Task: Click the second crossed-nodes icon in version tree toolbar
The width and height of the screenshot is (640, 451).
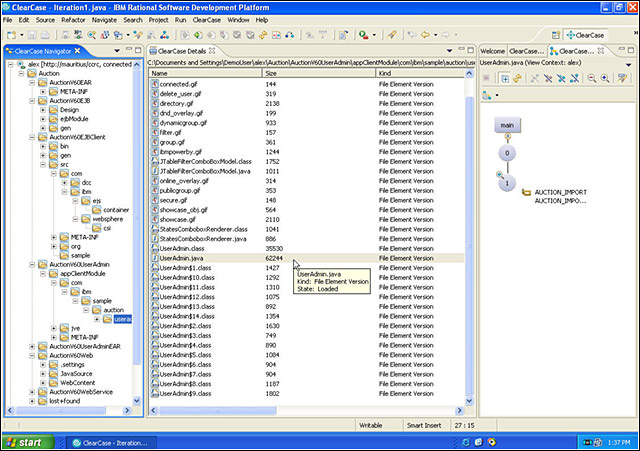Action: click(562, 78)
